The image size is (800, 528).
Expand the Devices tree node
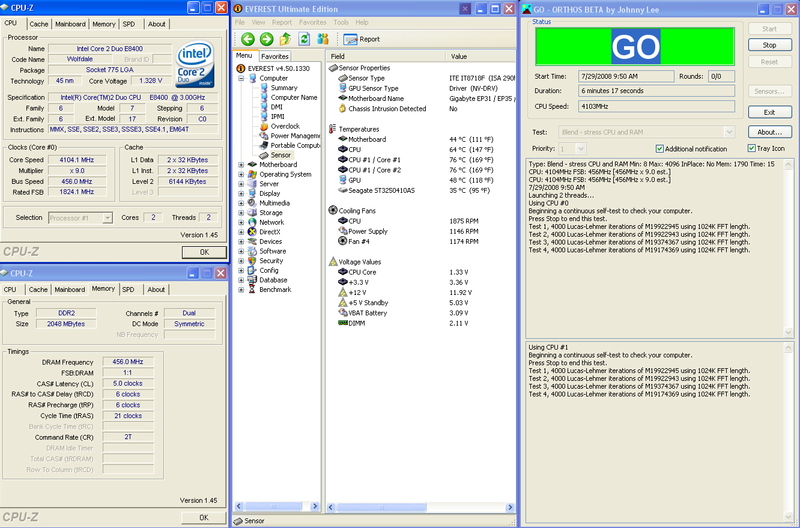241,242
